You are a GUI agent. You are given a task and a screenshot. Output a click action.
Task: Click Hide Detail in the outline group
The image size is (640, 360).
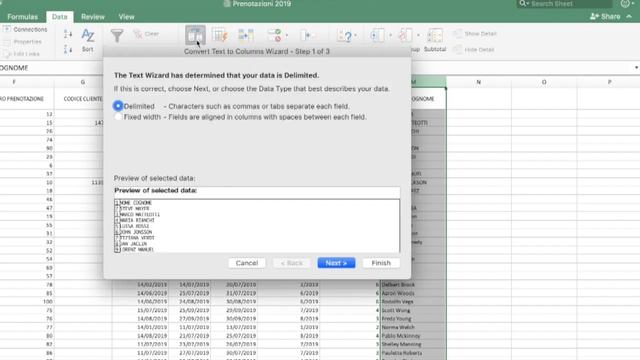[474, 49]
